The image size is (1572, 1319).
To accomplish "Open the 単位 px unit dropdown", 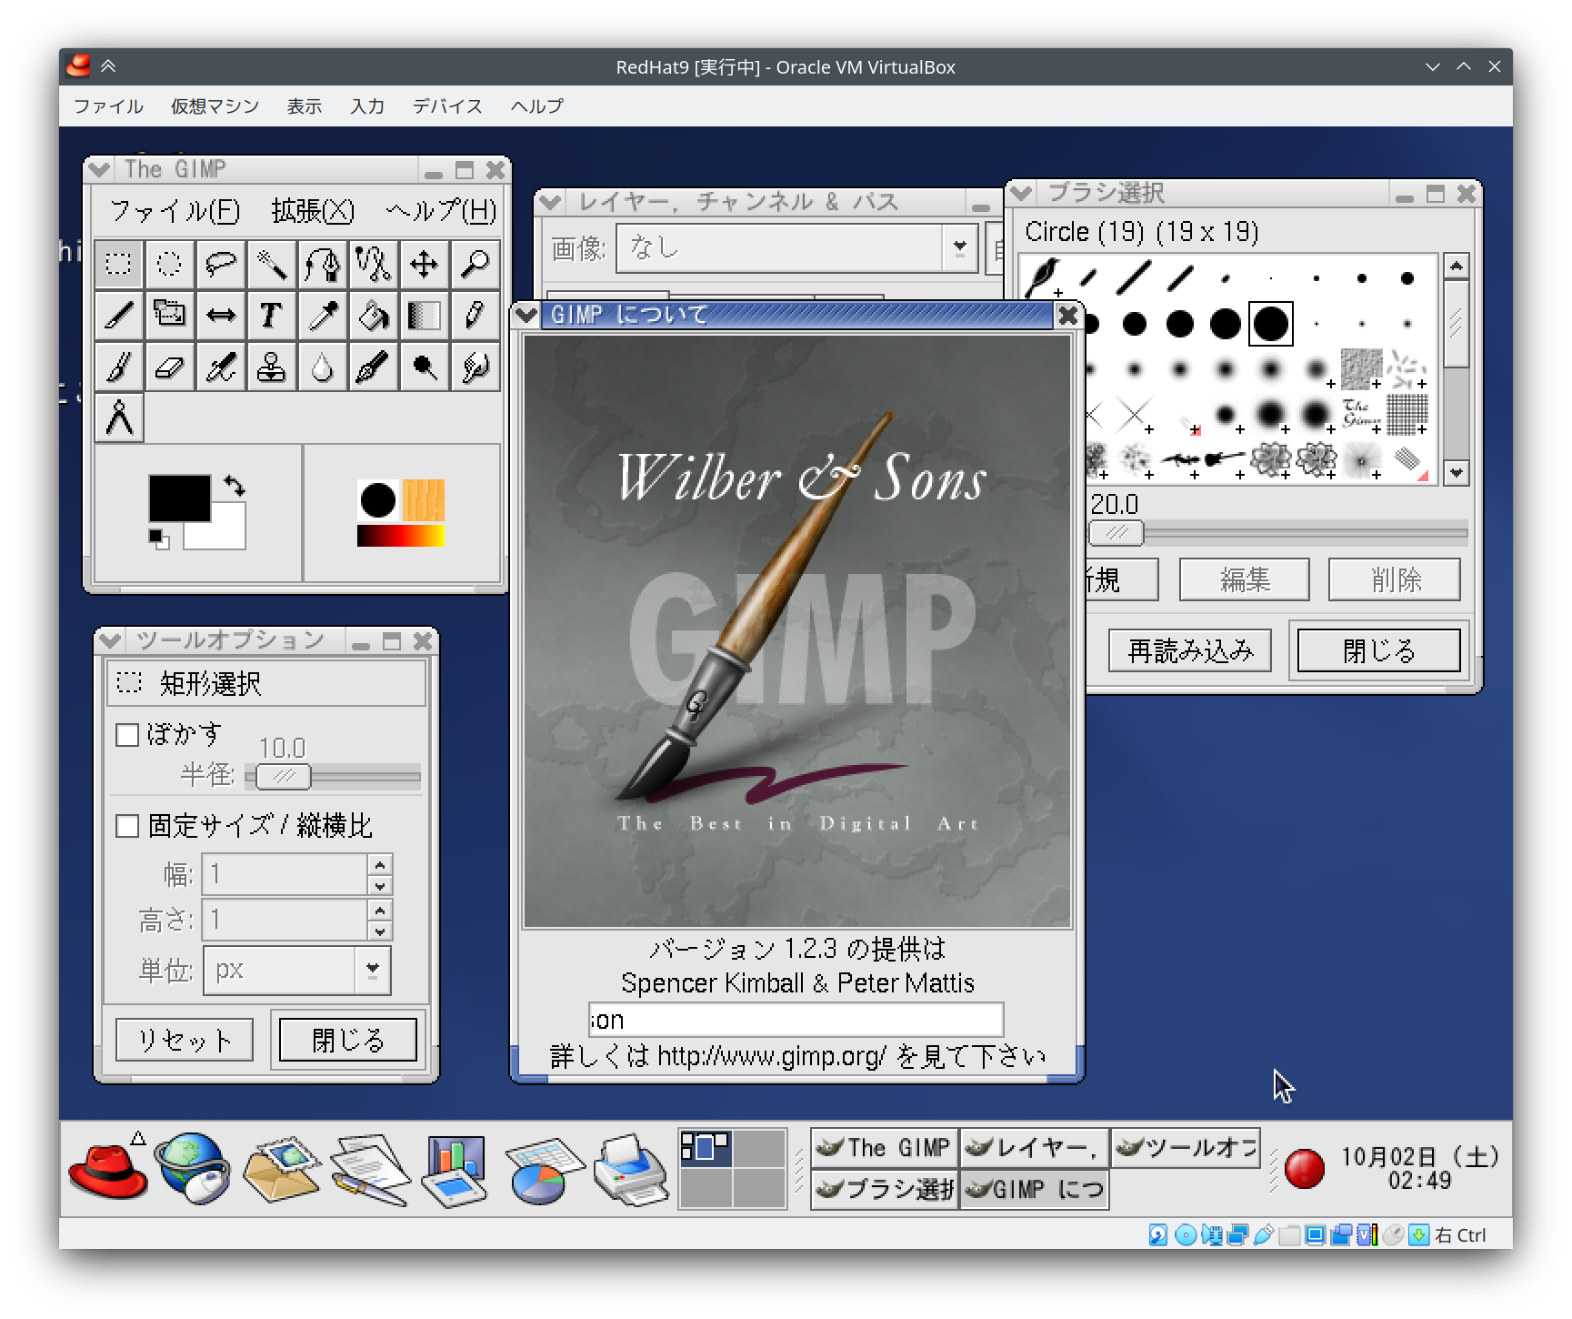I will tap(372, 969).
